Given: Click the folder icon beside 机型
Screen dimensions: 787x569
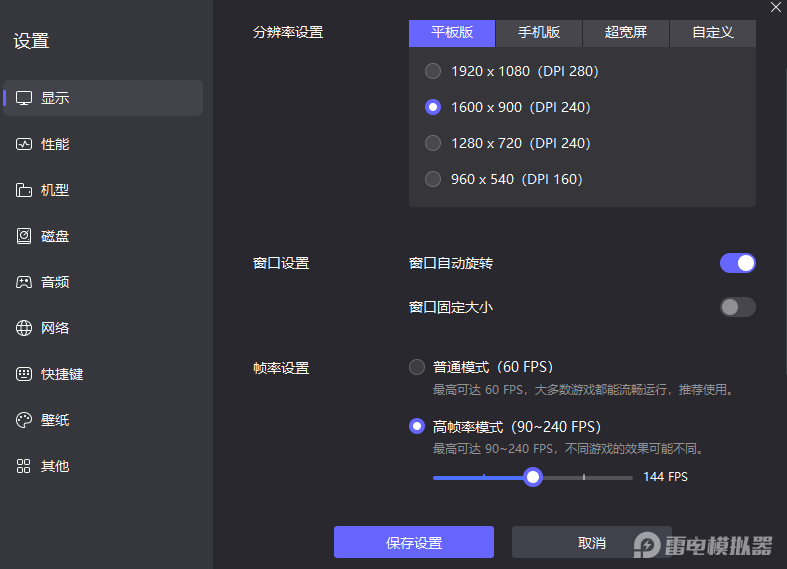Looking at the screenshot, I should (x=24, y=190).
